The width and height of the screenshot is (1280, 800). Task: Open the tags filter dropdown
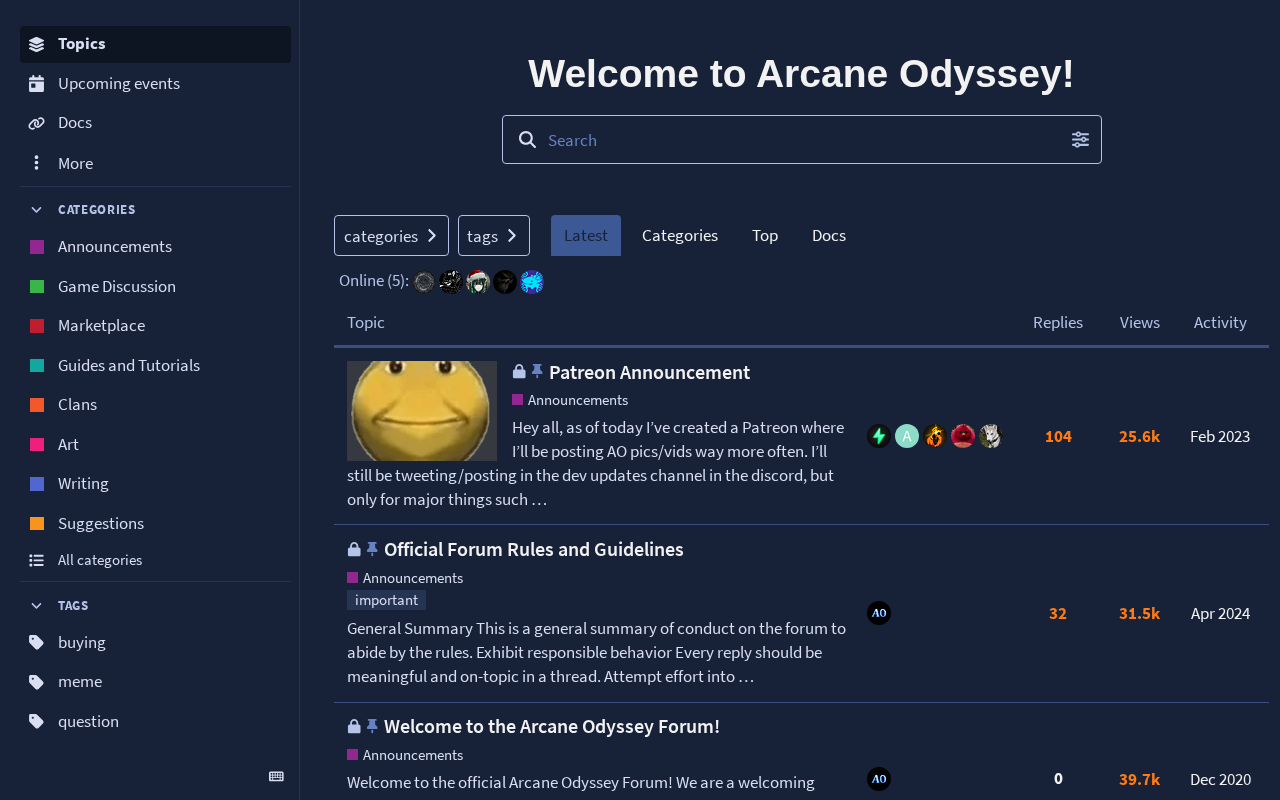(x=493, y=236)
